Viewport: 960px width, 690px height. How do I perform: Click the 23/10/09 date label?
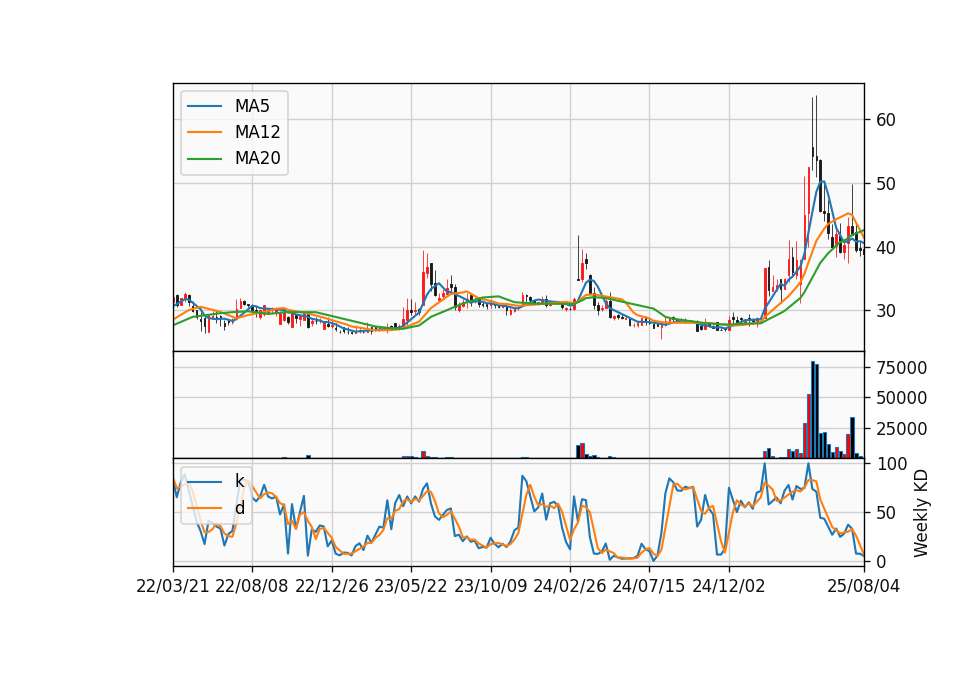click(x=490, y=586)
